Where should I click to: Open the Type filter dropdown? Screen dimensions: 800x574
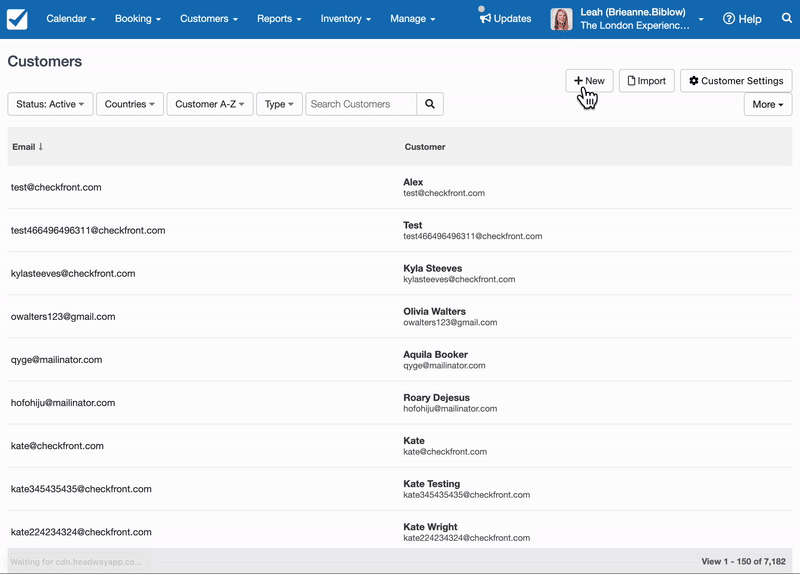pyautogui.click(x=279, y=104)
